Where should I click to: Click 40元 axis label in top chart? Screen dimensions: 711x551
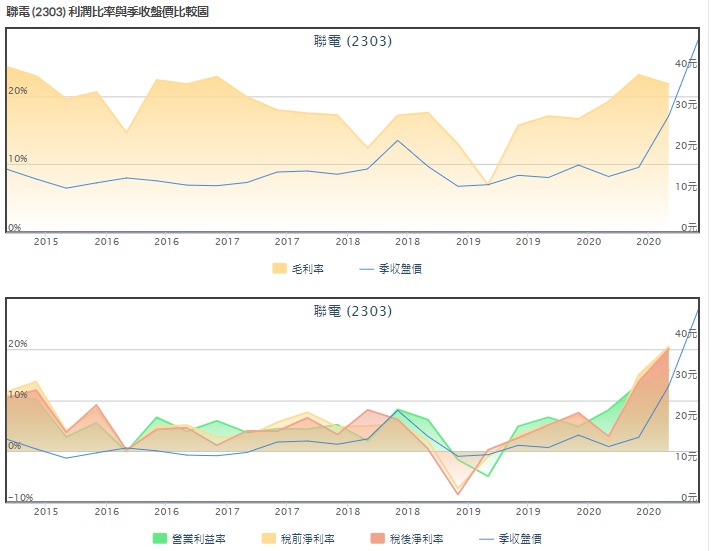[686, 64]
